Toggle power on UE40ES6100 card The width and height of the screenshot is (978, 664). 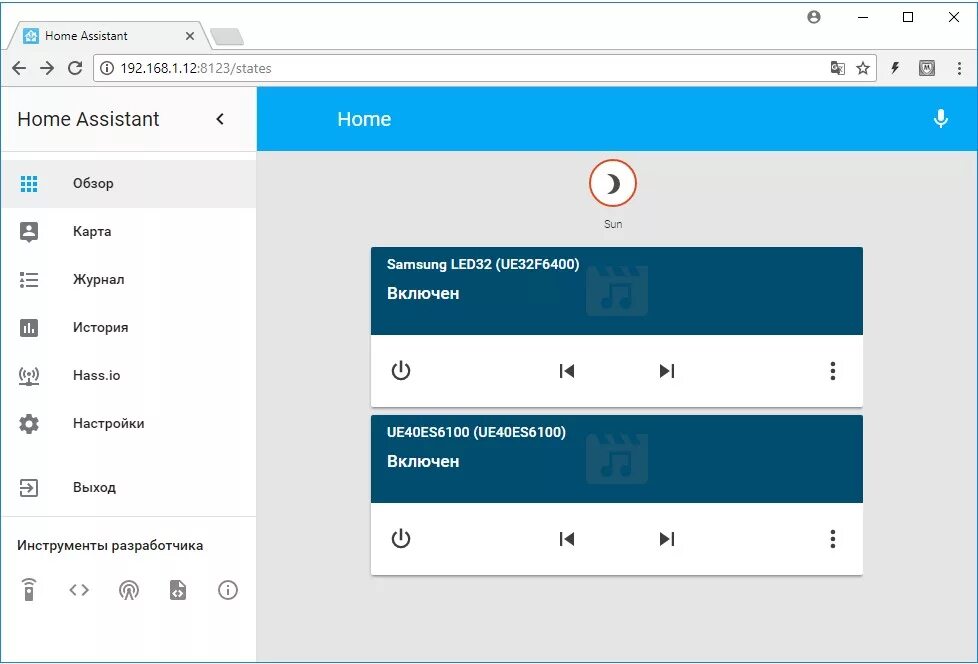click(x=400, y=538)
